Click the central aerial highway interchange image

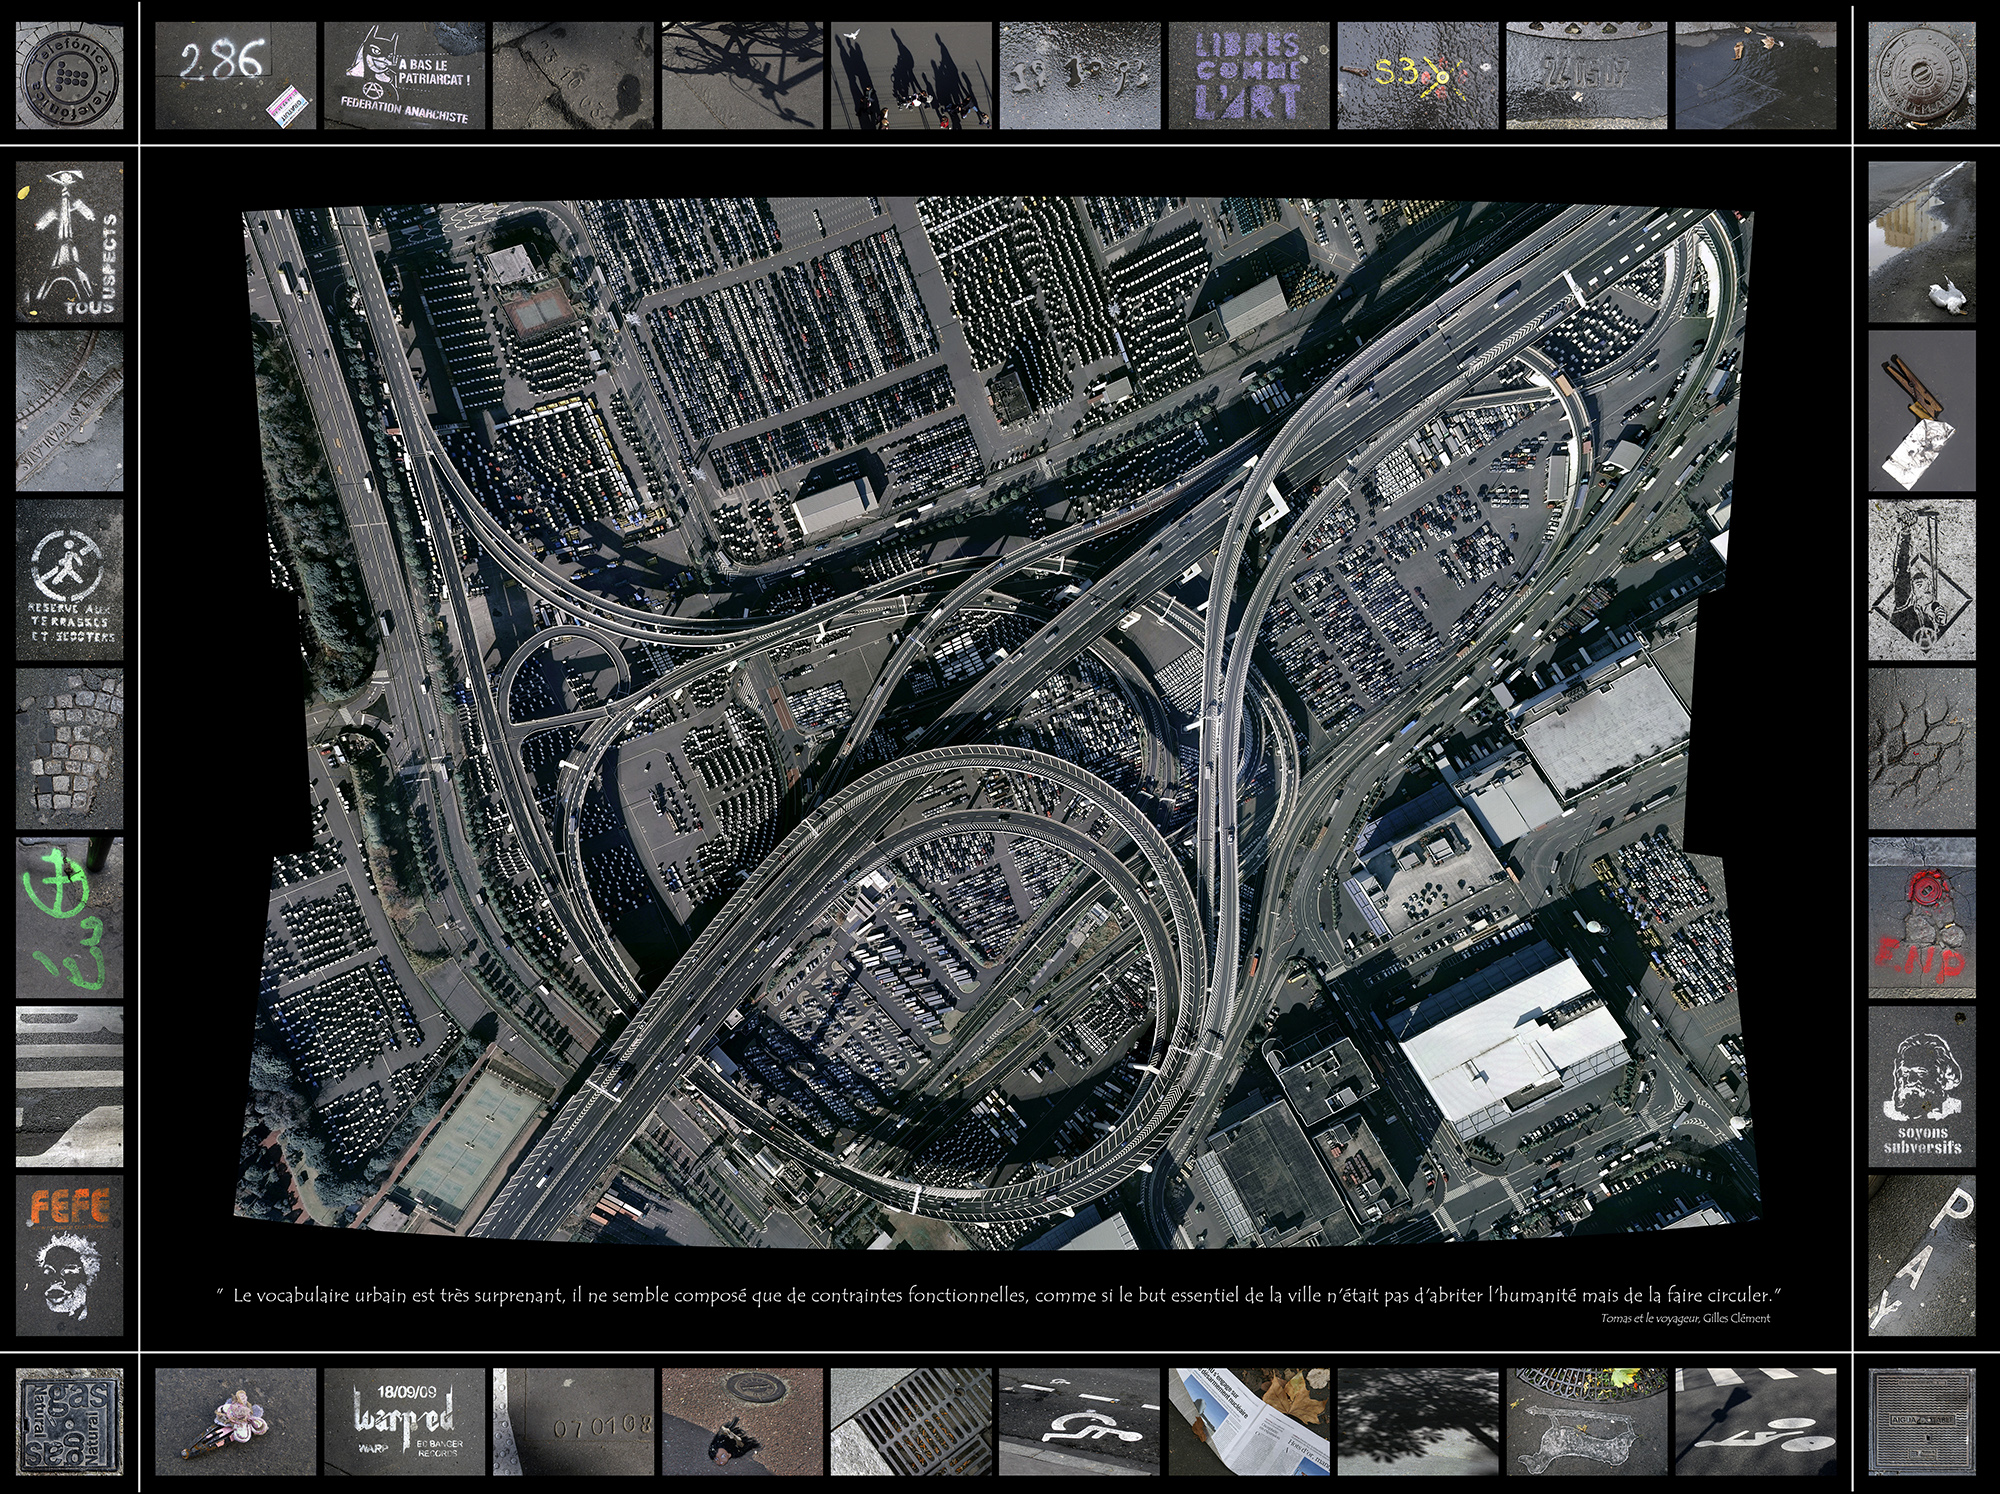[x=996, y=722]
